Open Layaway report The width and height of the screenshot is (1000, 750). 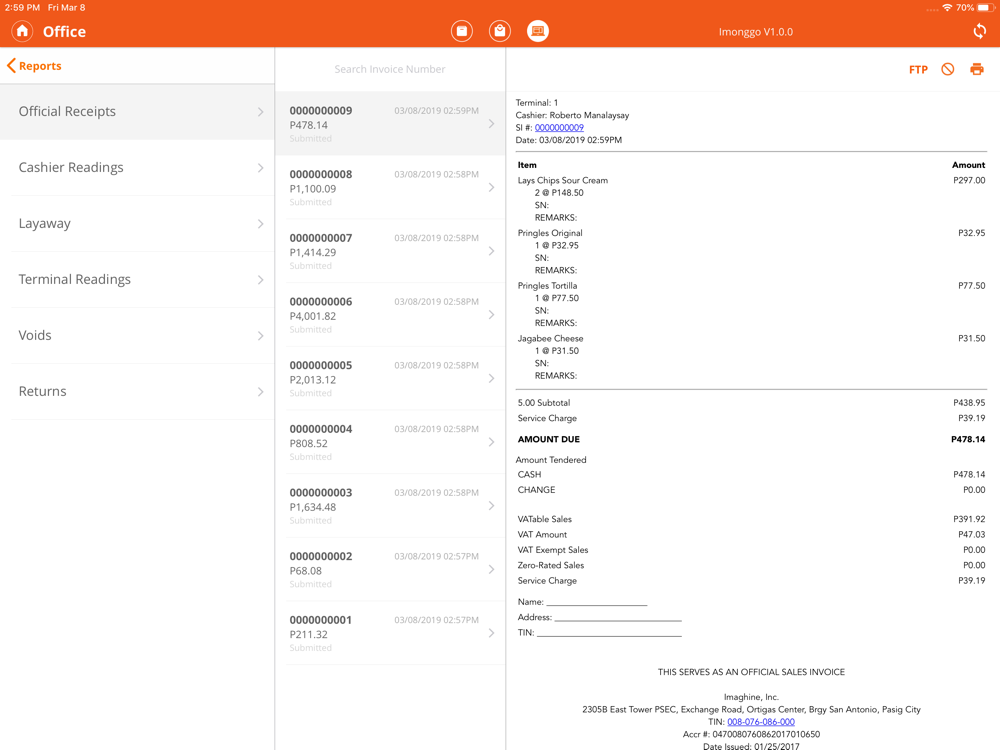pos(137,224)
